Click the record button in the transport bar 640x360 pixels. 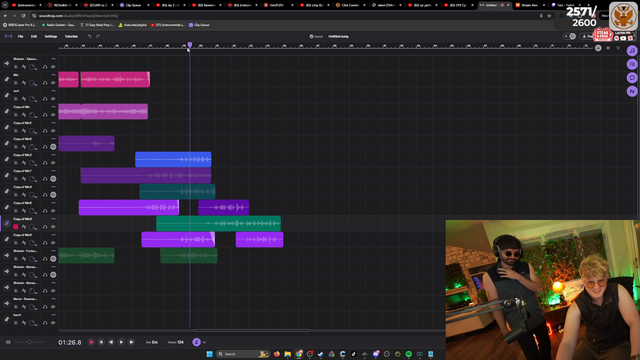click(x=91, y=342)
